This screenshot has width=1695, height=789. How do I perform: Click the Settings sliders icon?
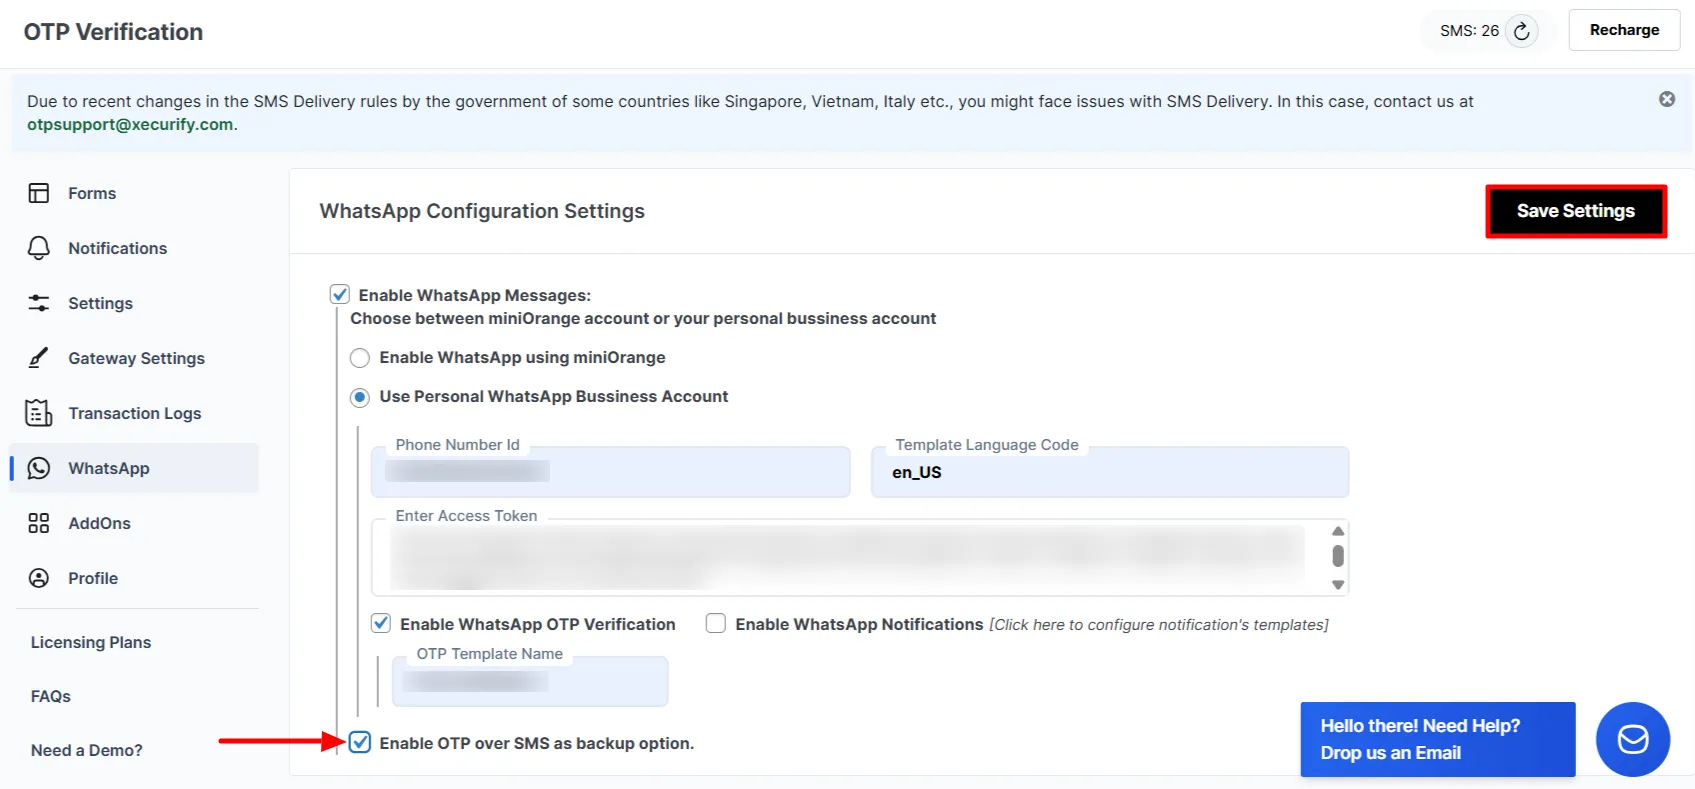[x=39, y=303]
